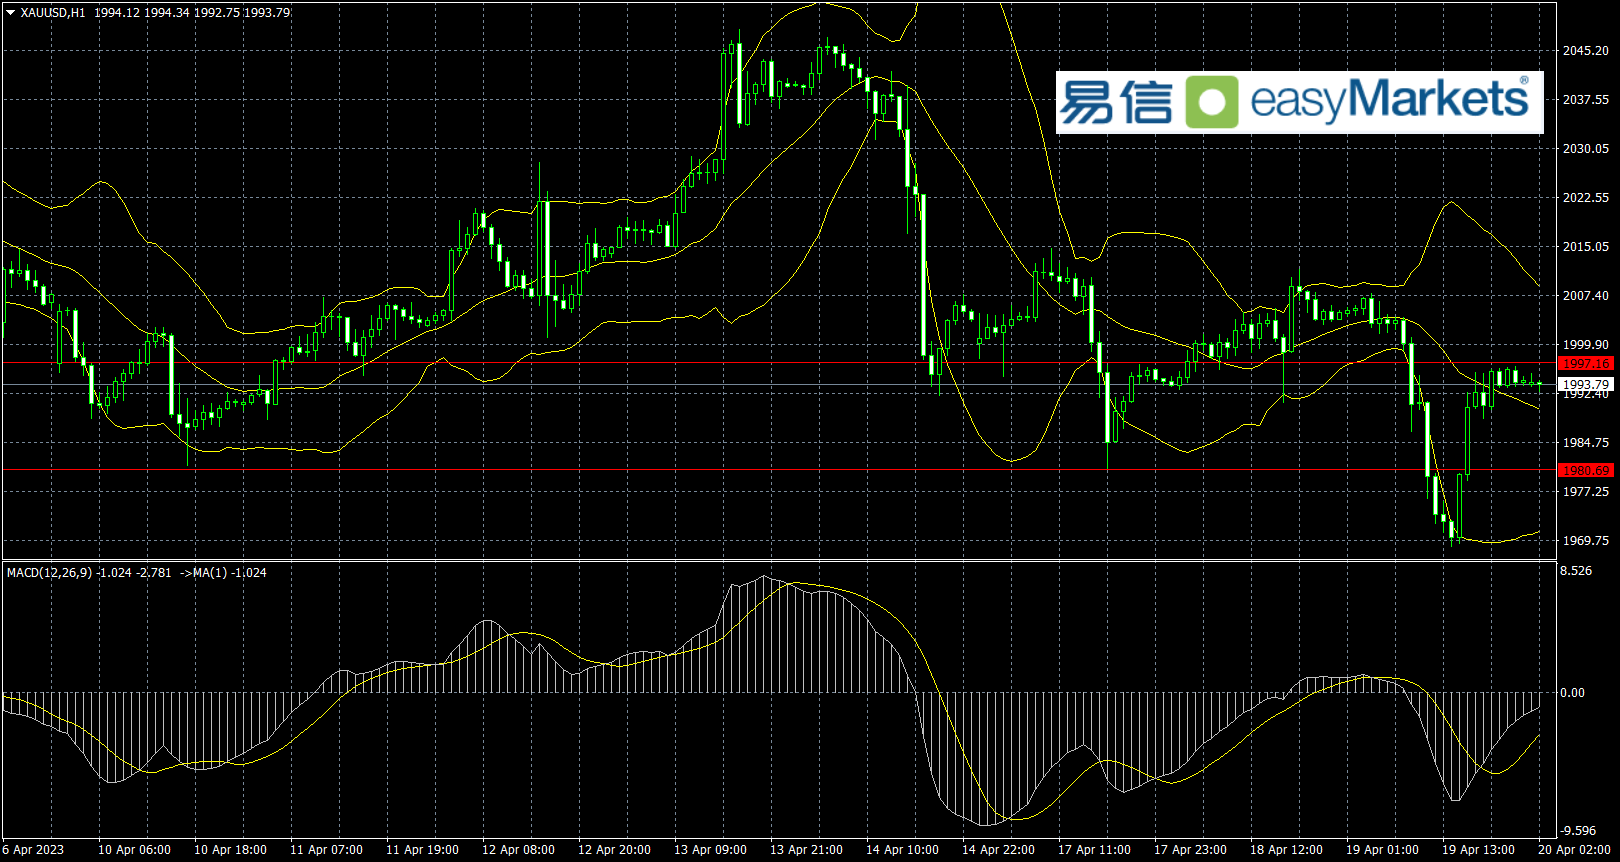
Task: Click the 13 Apr 09:00 time label
Action: pos(710,850)
